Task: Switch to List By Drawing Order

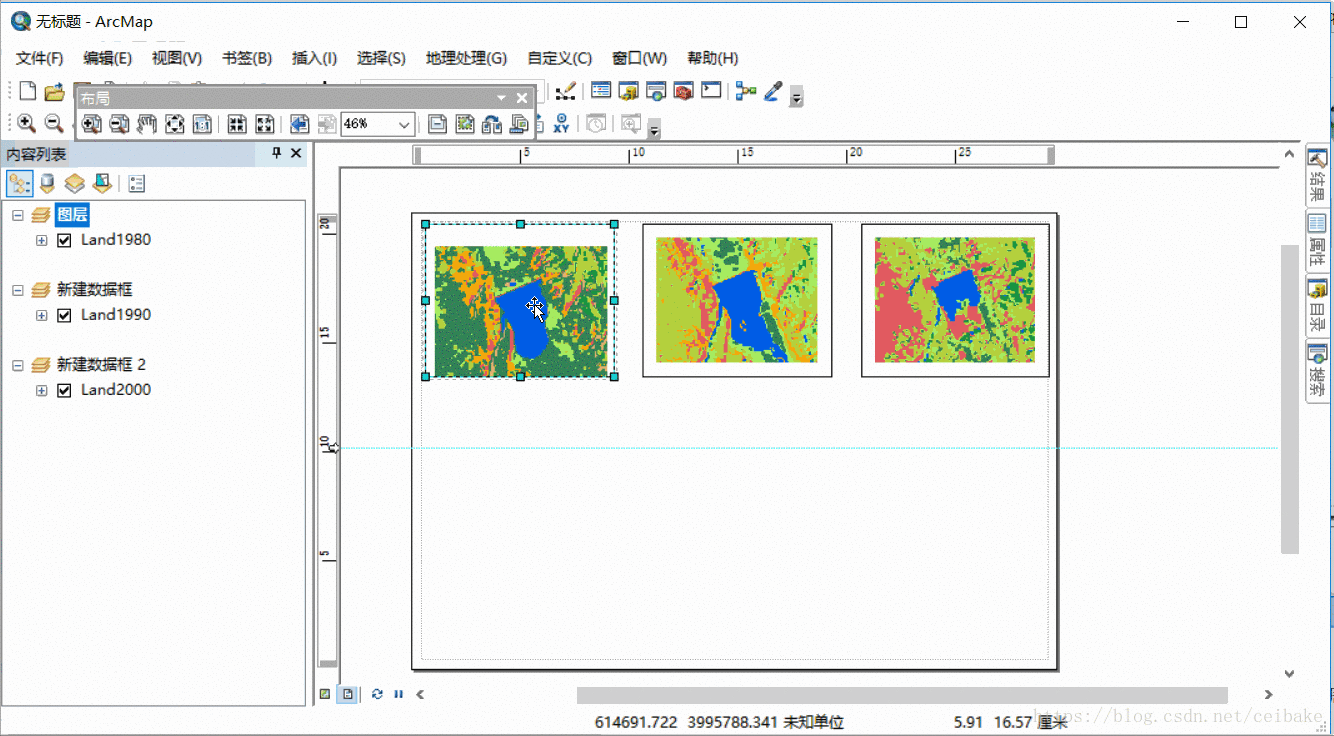Action: coord(19,183)
